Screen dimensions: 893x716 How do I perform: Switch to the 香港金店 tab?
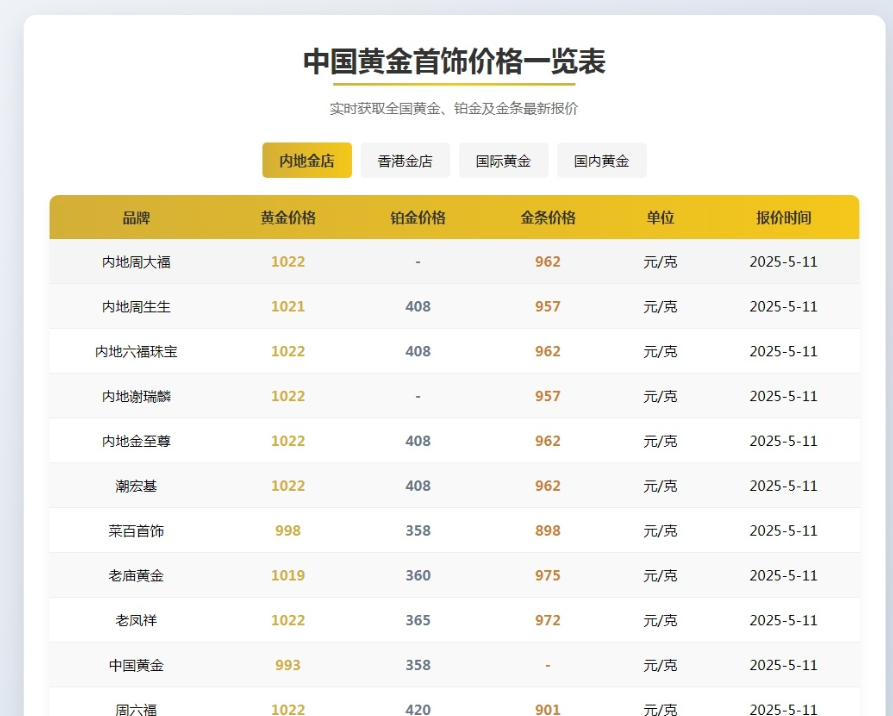tap(405, 161)
